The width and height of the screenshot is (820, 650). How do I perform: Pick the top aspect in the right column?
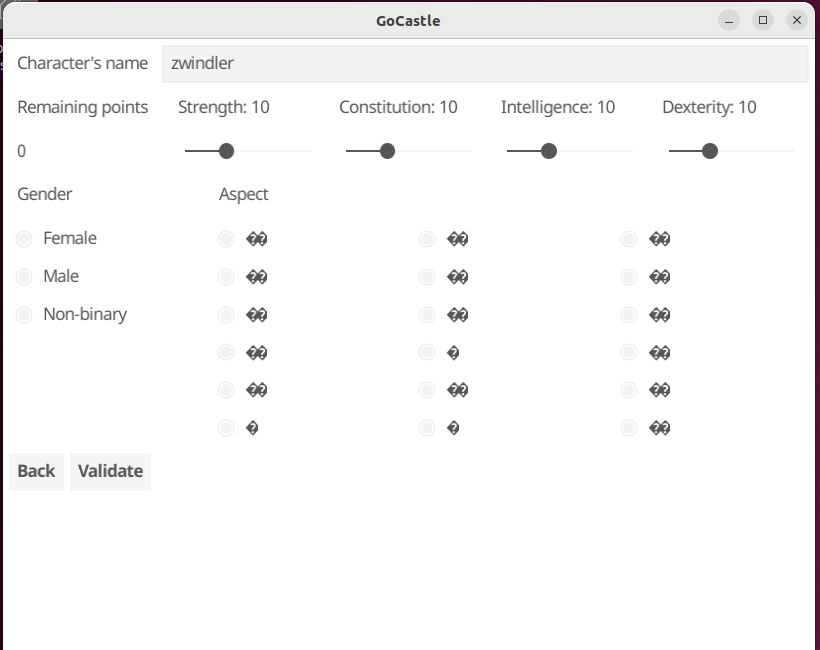click(x=629, y=239)
